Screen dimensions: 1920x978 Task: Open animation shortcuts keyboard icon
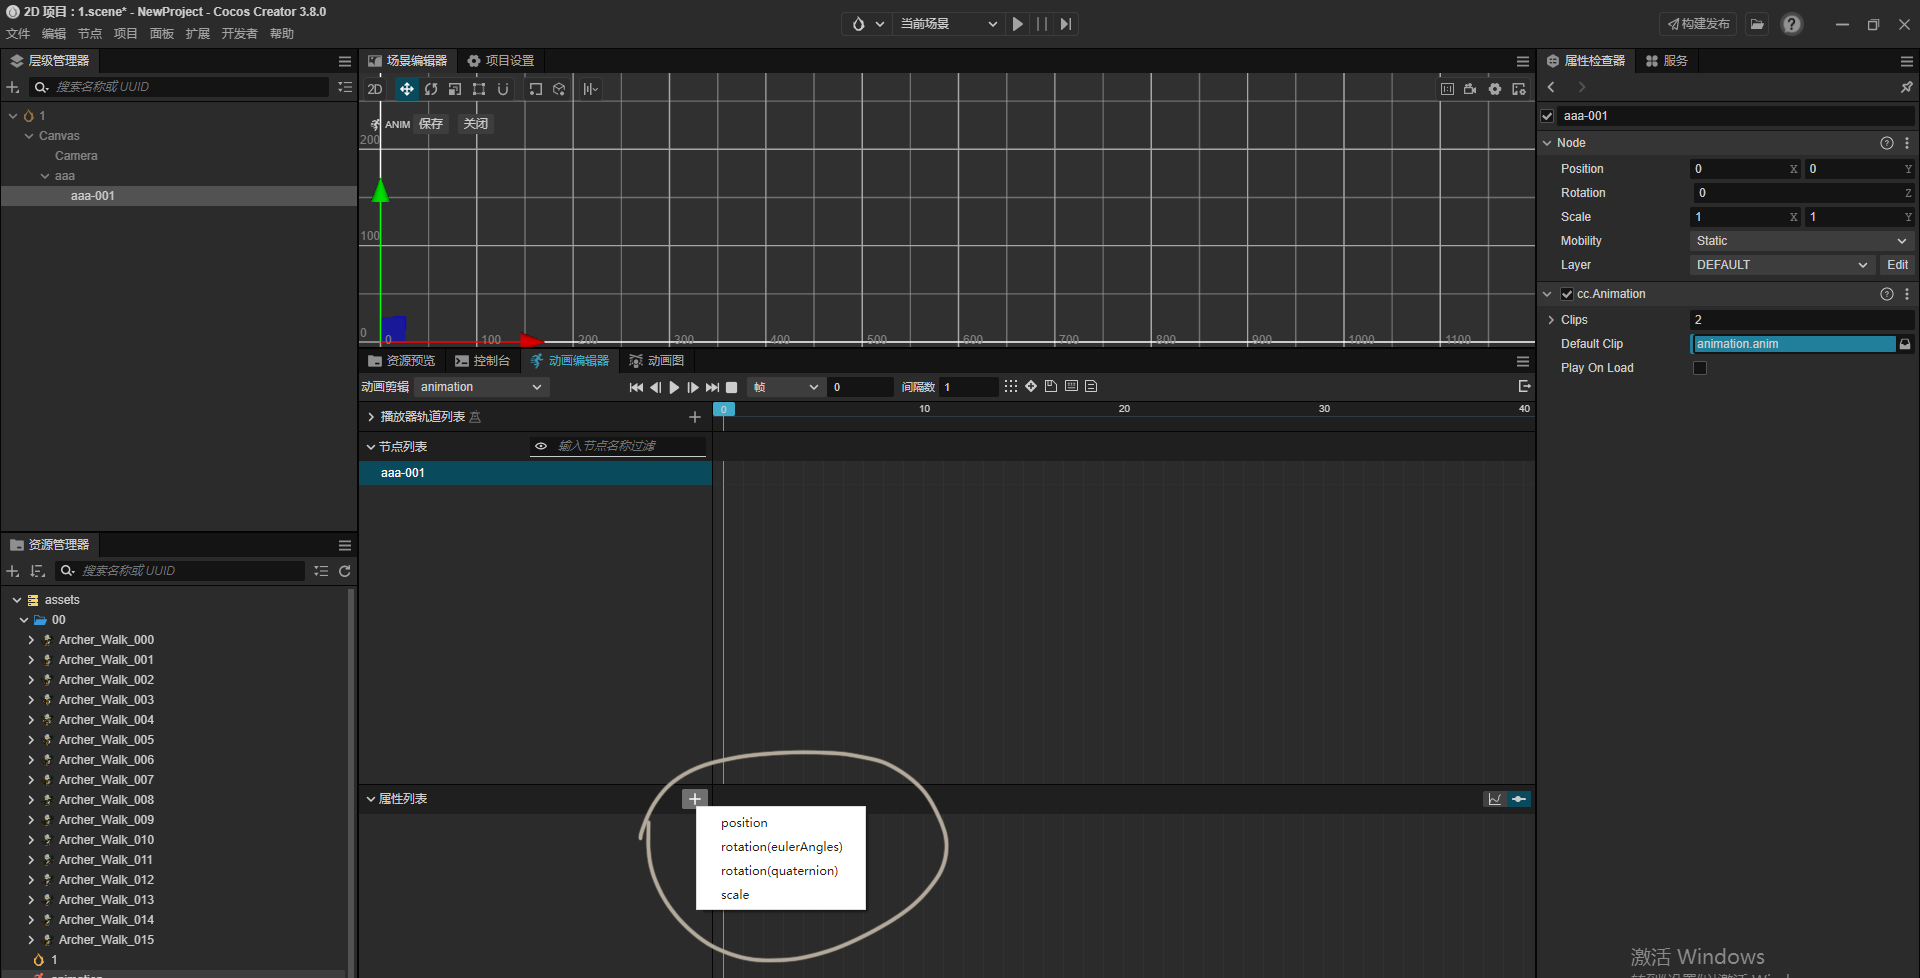point(1071,386)
